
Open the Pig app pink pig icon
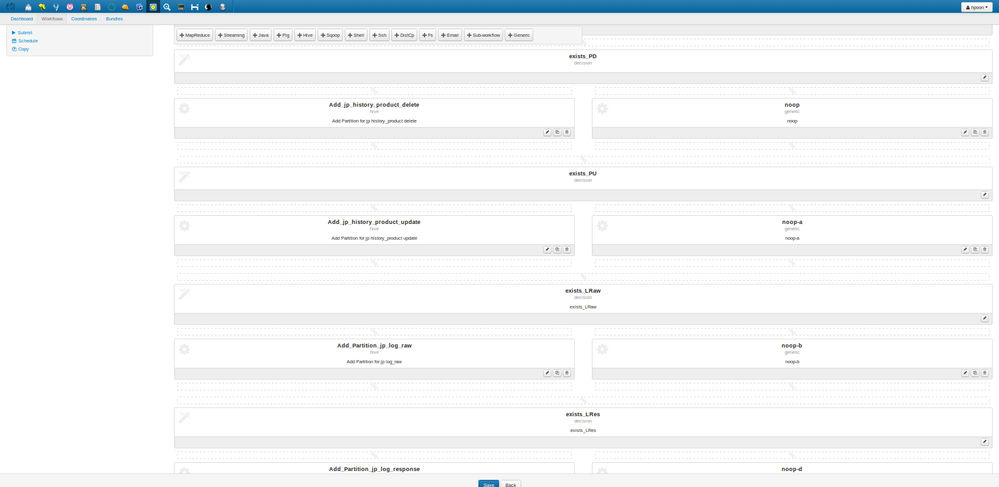pos(69,7)
